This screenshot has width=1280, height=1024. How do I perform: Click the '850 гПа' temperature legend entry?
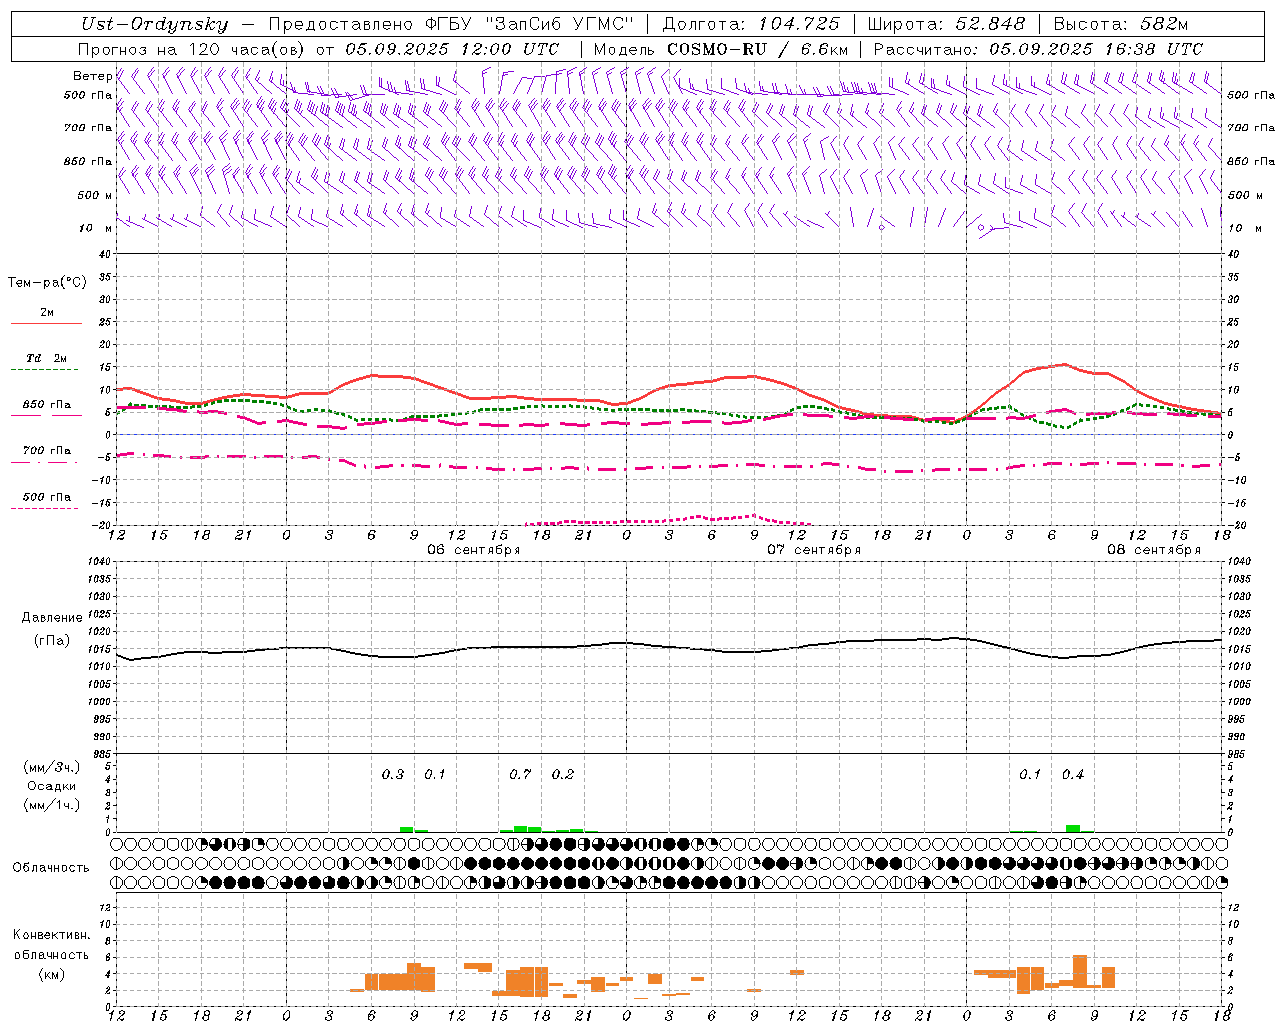(x=47, y=405)
